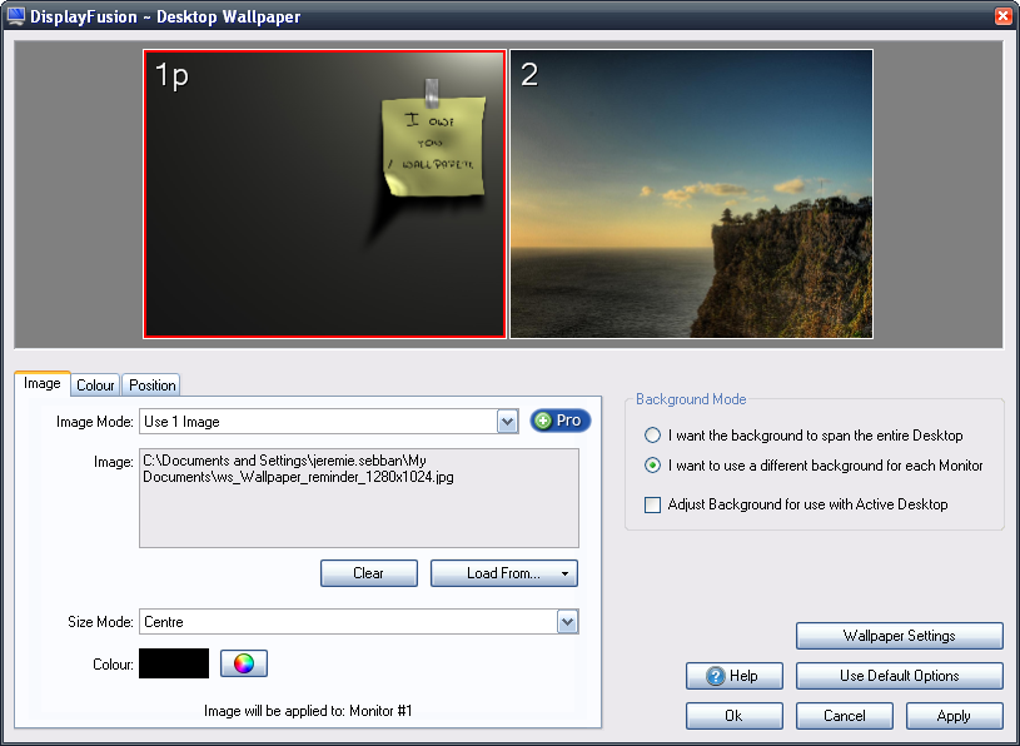This screenshot has height=746, width=1020.
Task: Cancel the wallpaper changes
Action: click(844, 716)
